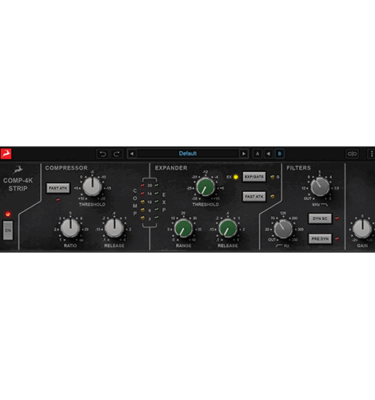
Task: Adjust the expander RELEASE knob
Action: click(x=228, y=228)
